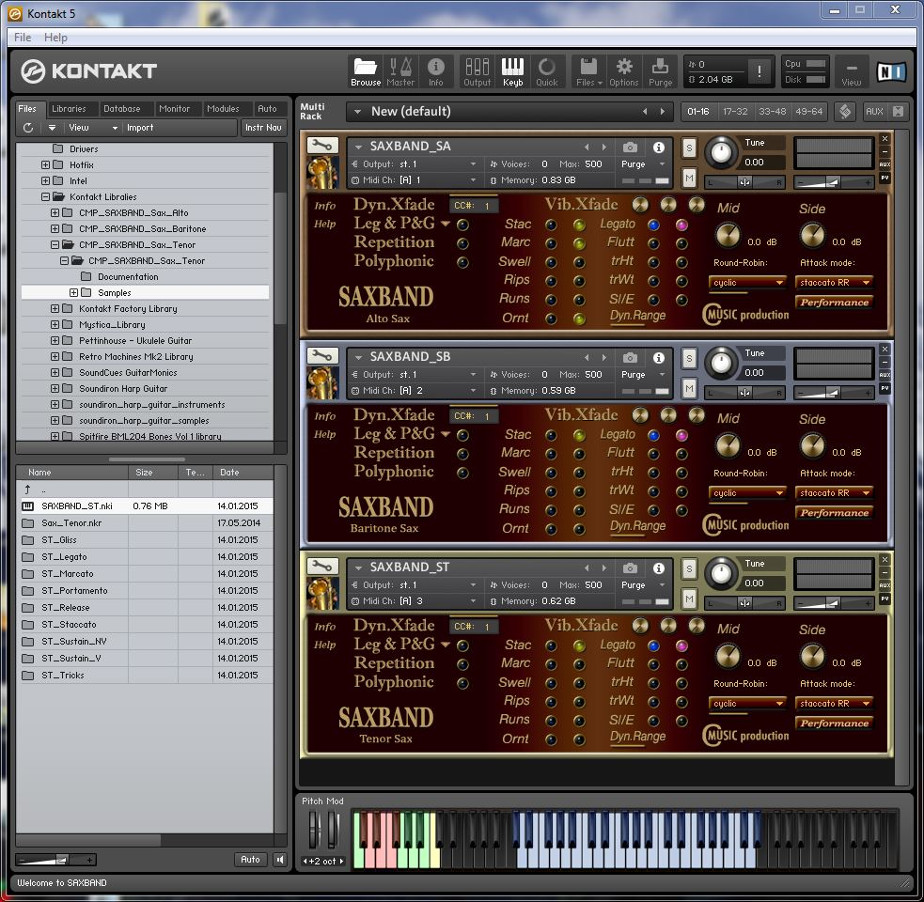Viewport: 924px width, 902px height.
Task: Mute the SAXBAND_SA instrument
Action: coord(689,177)
